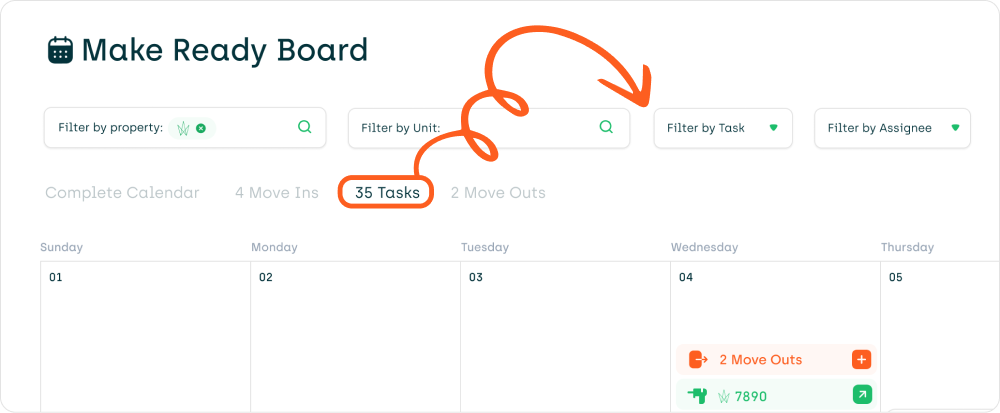Open unit 7890 with green arrow icon
Viewport: 1000px width, 413px height.
point(862,396)
